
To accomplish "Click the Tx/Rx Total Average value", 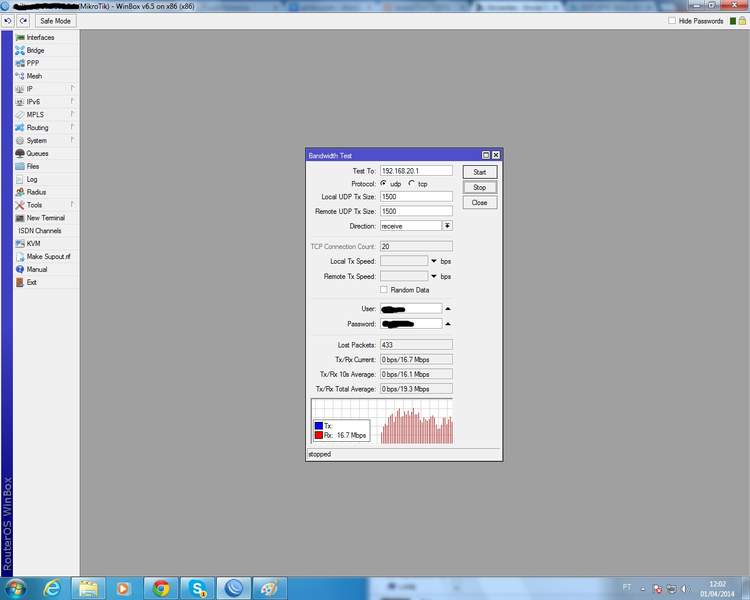I will pos(416,389).
